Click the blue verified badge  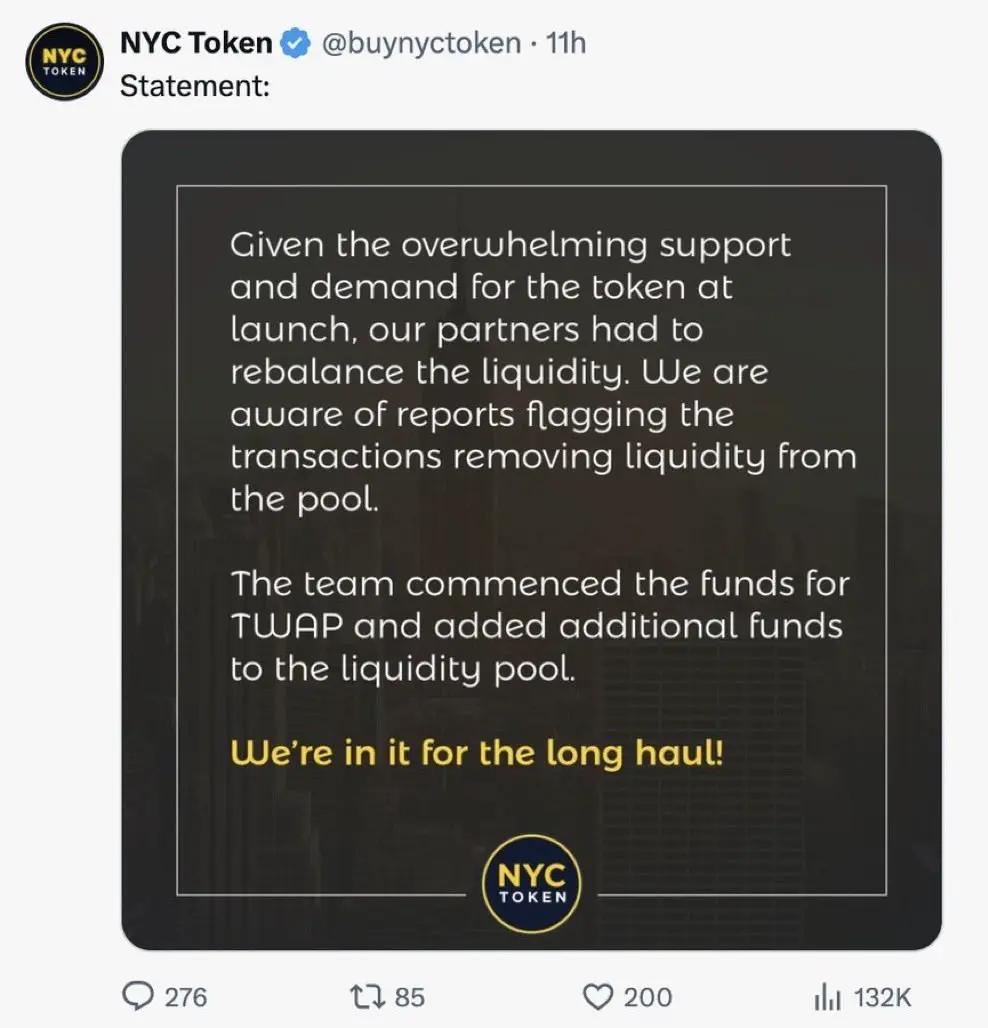[296, 43]
